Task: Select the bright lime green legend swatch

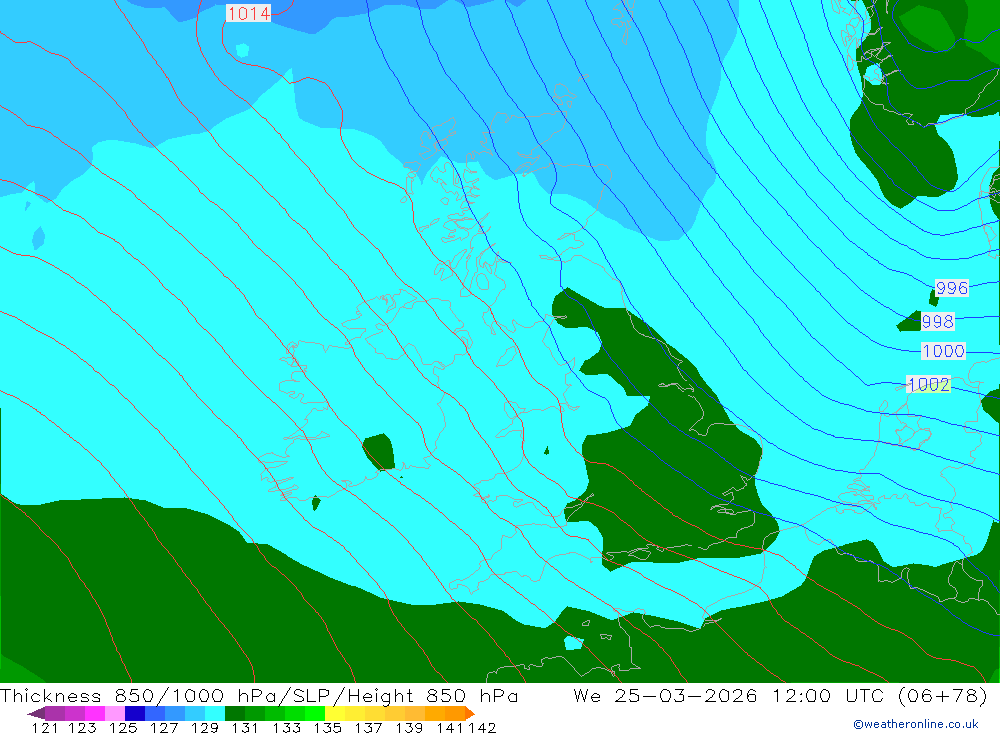Action: point(315,713)
